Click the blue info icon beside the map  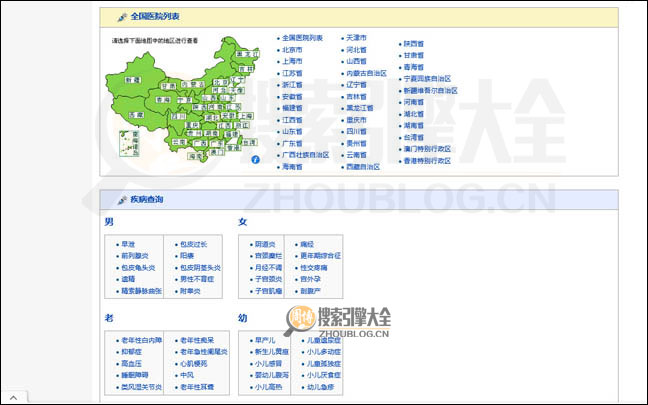click(255, 160)
